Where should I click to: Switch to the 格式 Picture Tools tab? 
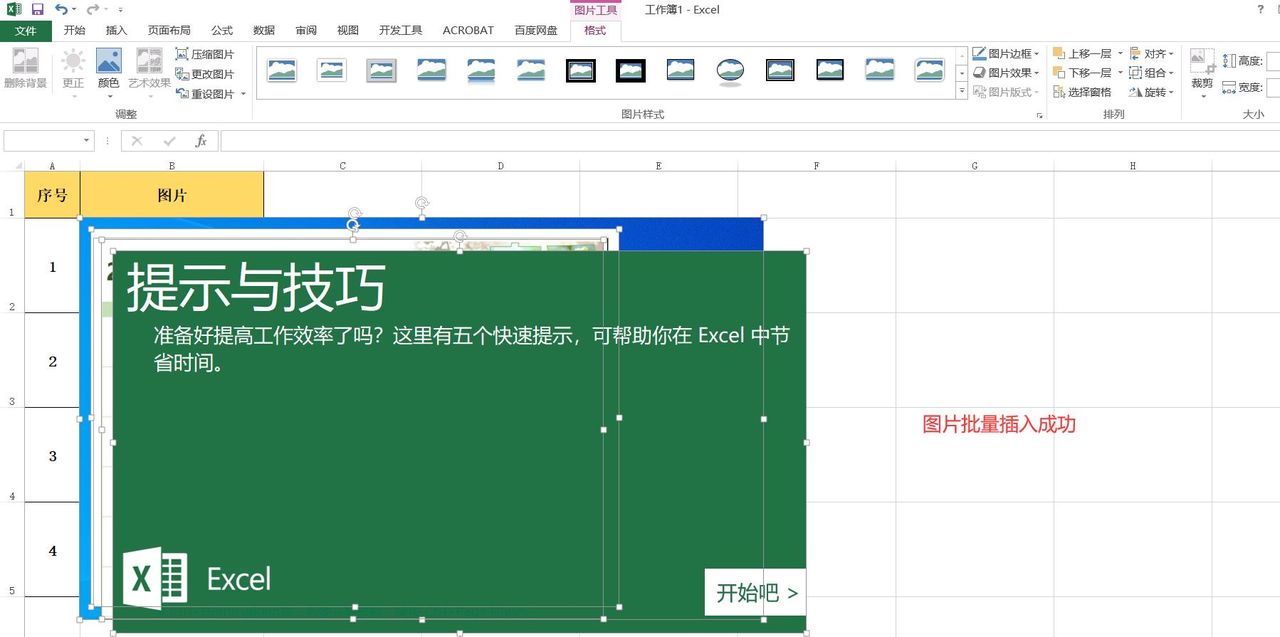[594, 30]
